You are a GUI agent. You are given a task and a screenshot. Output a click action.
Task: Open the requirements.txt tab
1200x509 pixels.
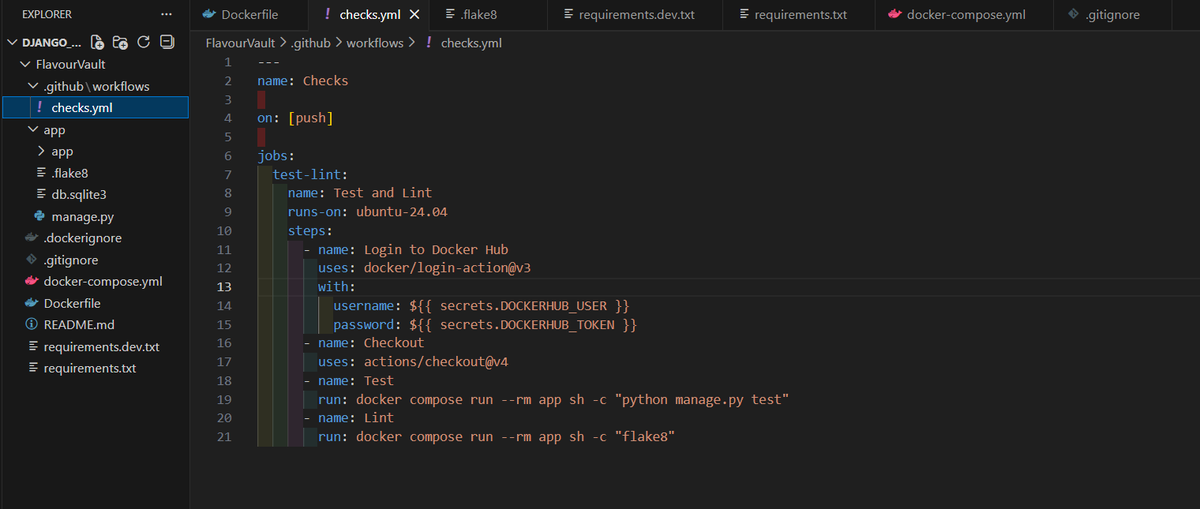click(800, 15)
